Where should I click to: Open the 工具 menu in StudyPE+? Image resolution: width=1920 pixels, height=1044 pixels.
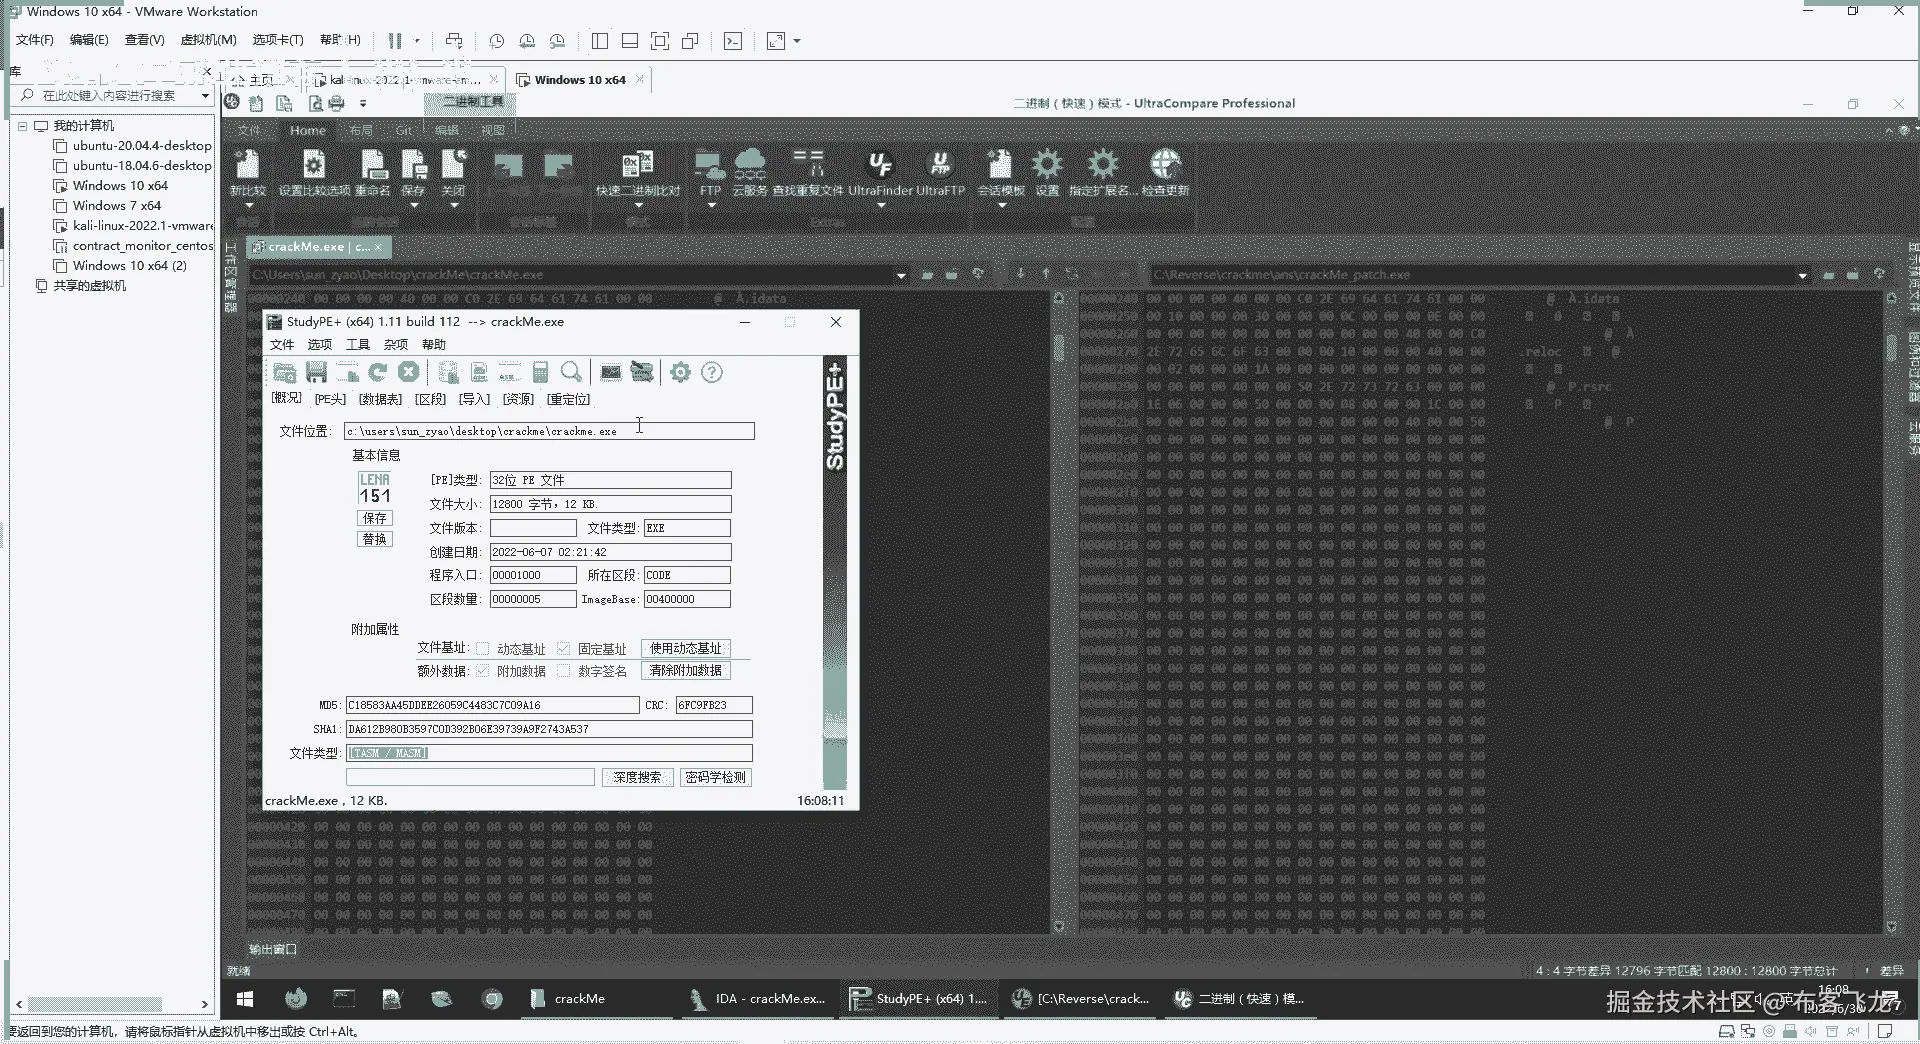point(358,345)
